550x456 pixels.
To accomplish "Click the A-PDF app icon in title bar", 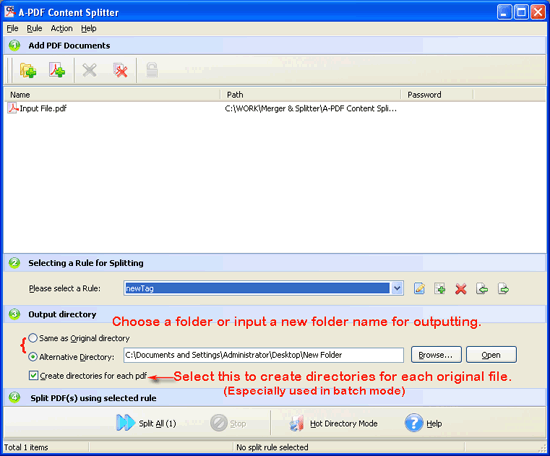I will point(10,12).
